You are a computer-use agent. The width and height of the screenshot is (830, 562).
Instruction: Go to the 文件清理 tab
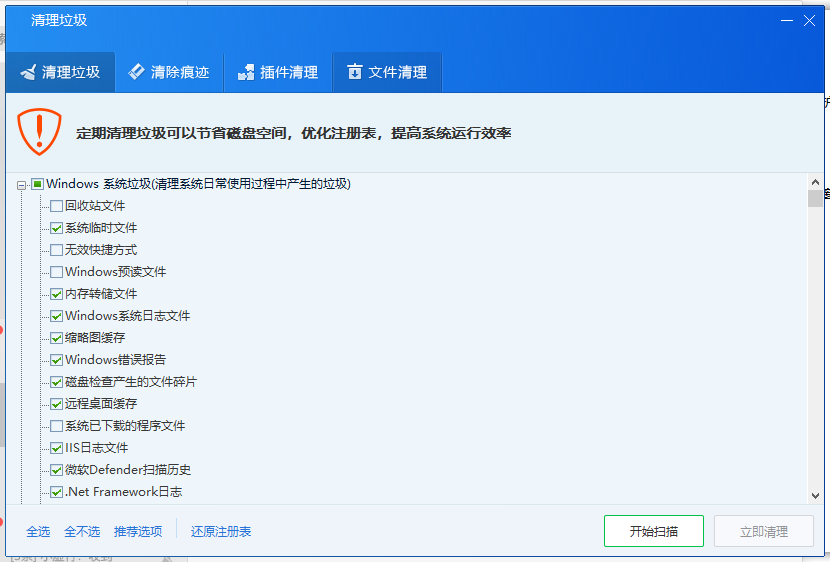coord(387,72)
